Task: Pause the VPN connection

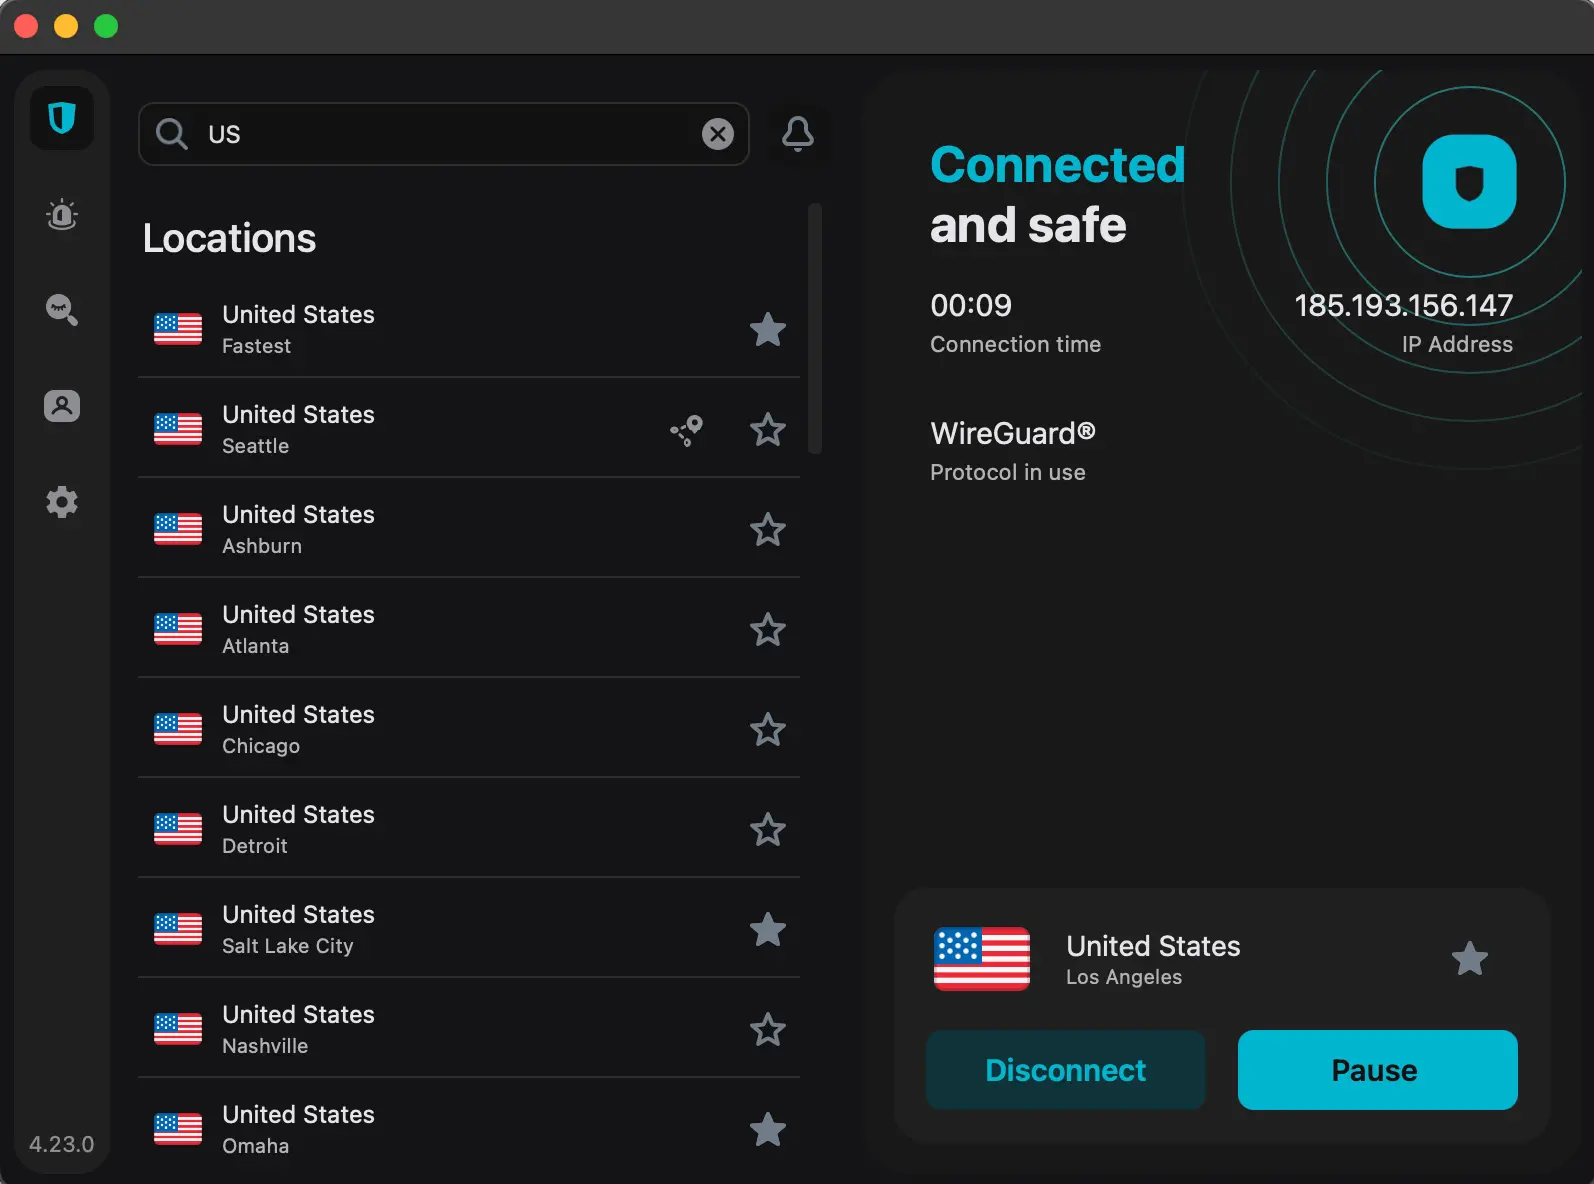Action: 1377,1070
